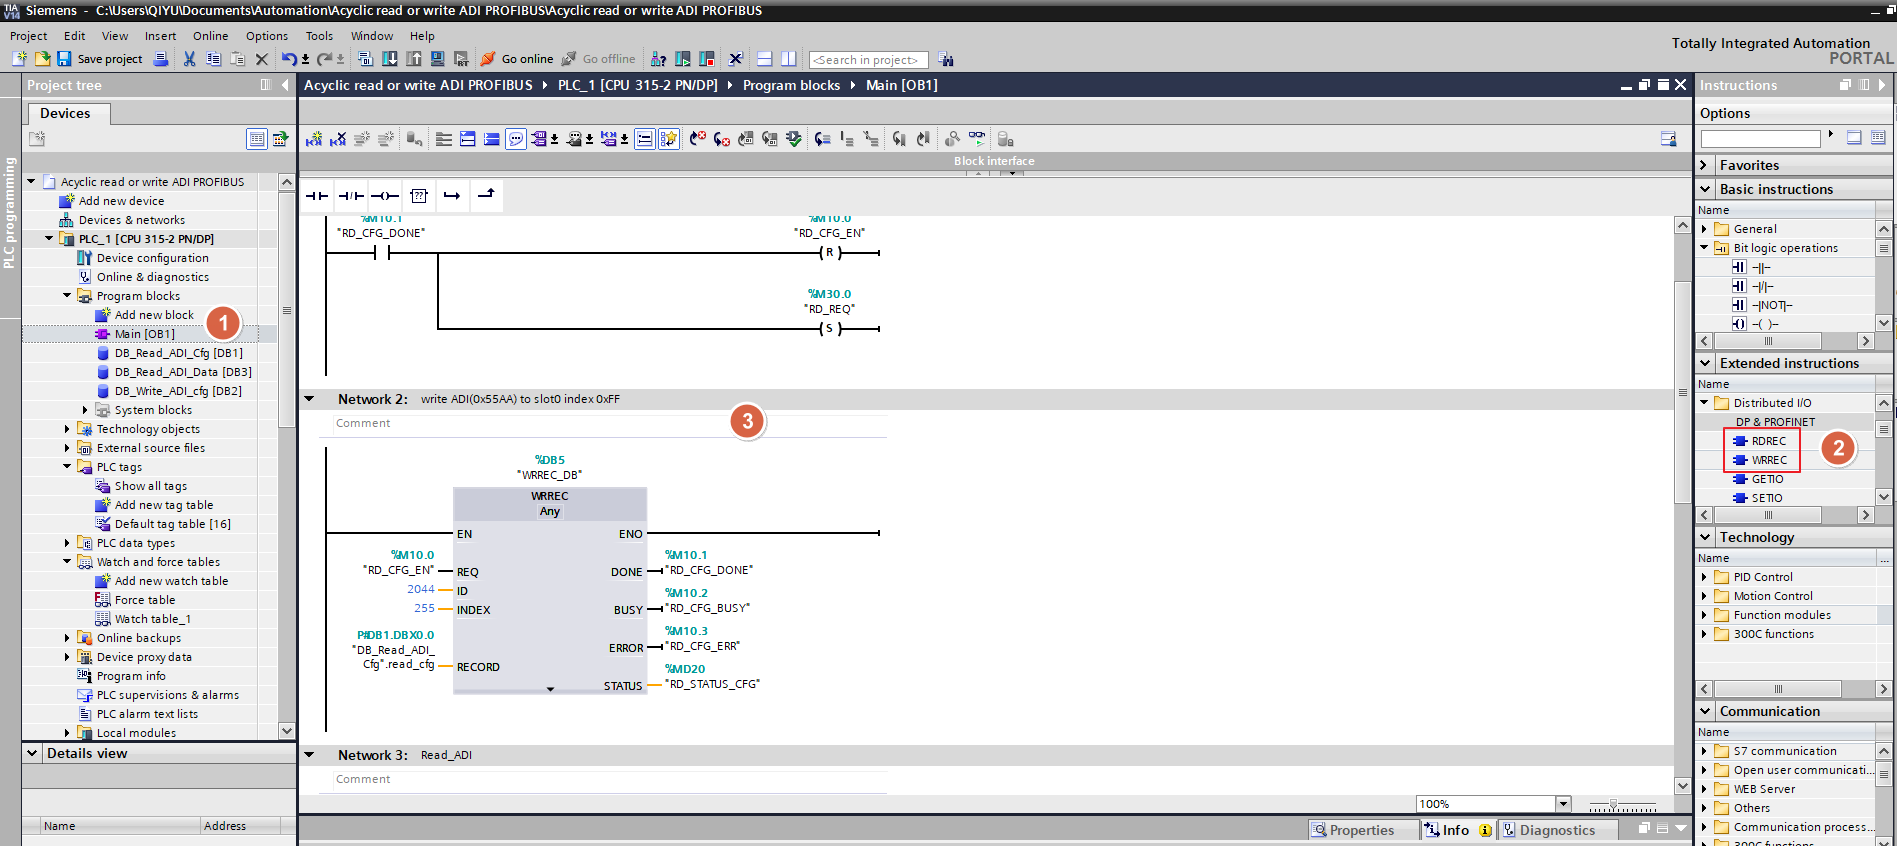
Task: Select the WRREC instruction in Extended instructions
Action: pyautogui.click(x=1768, y=460)
